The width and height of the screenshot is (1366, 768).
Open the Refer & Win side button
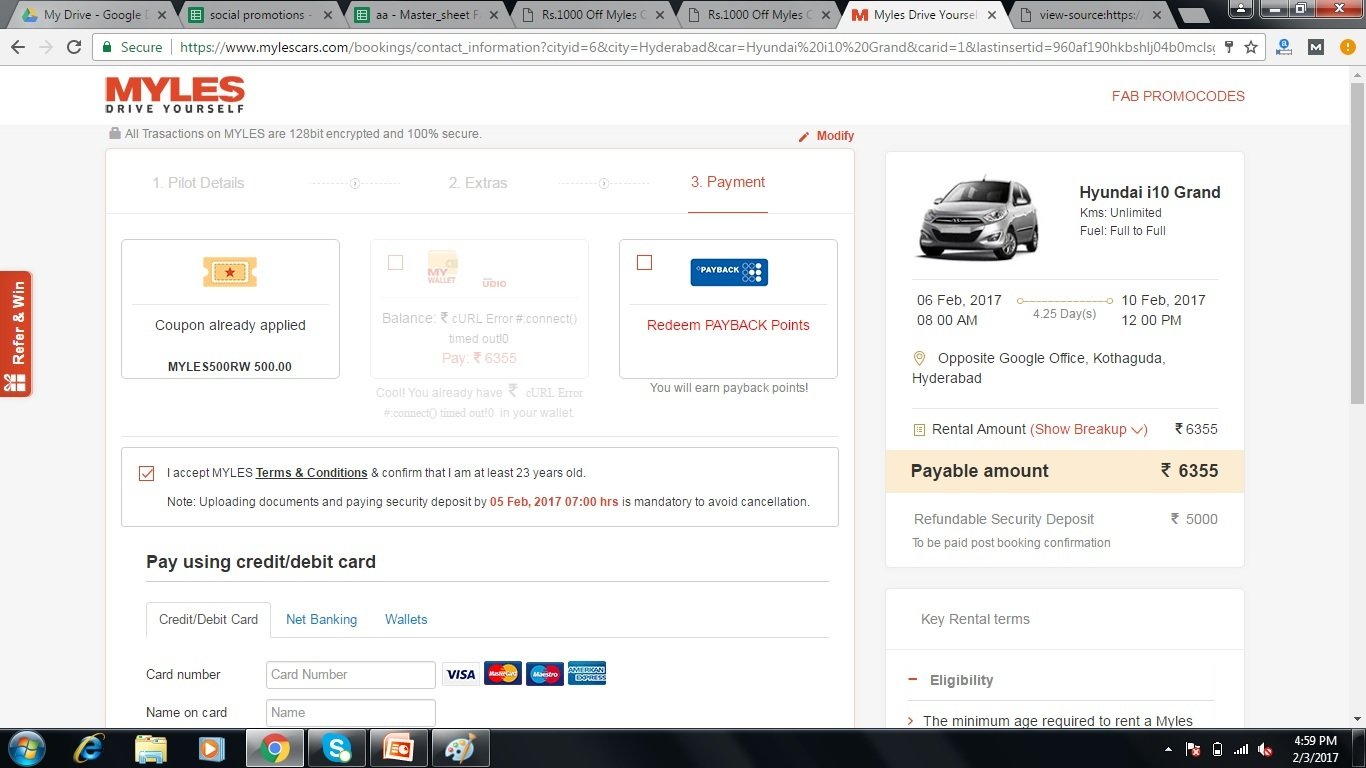(16, 334)
